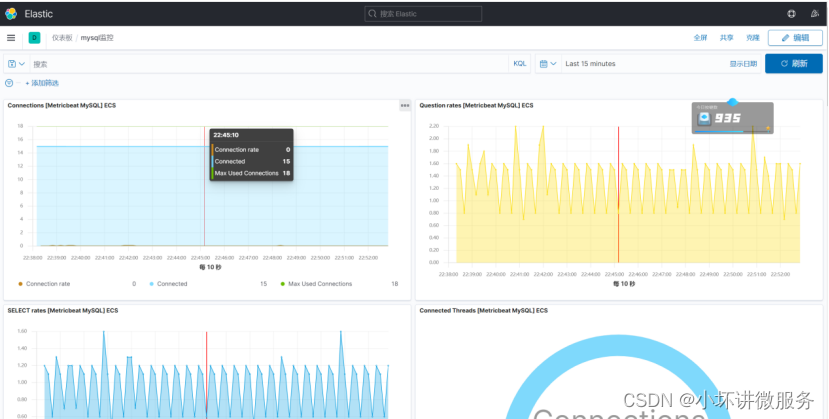Click the Question rates panel title
This screenshot has width=829, height=419.
[476, 106]
